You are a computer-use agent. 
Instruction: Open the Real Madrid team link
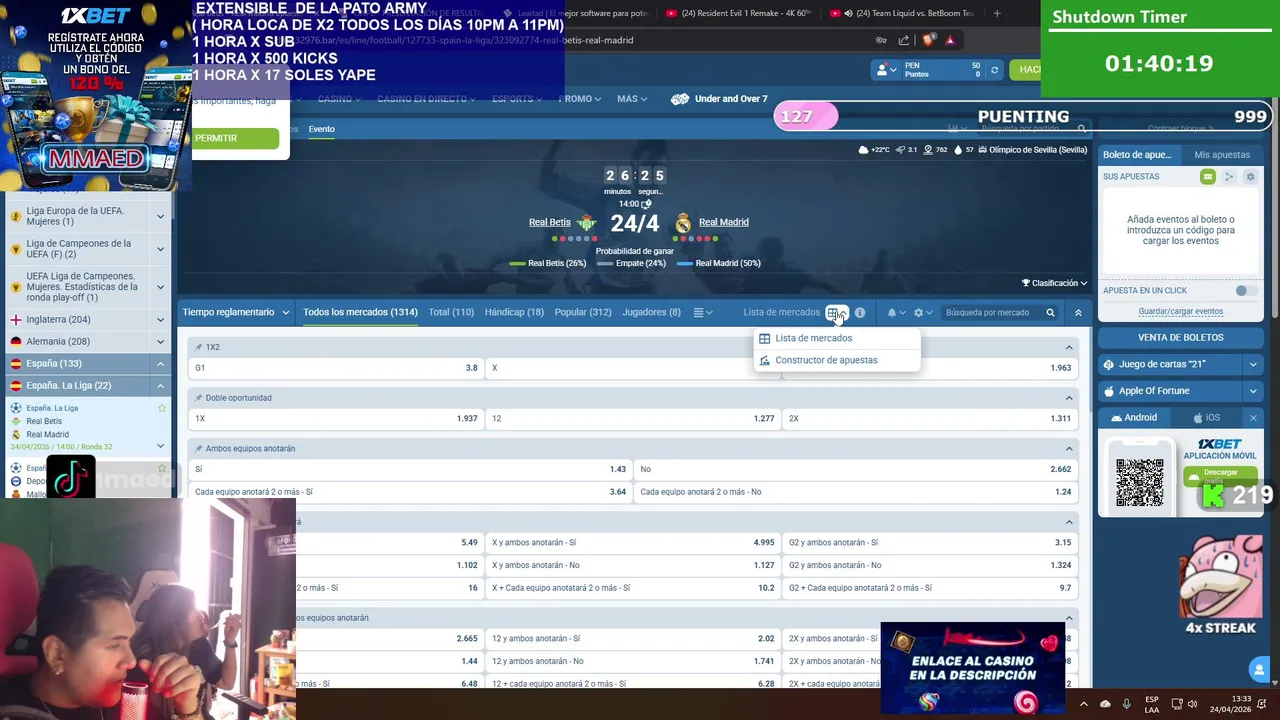723,223
